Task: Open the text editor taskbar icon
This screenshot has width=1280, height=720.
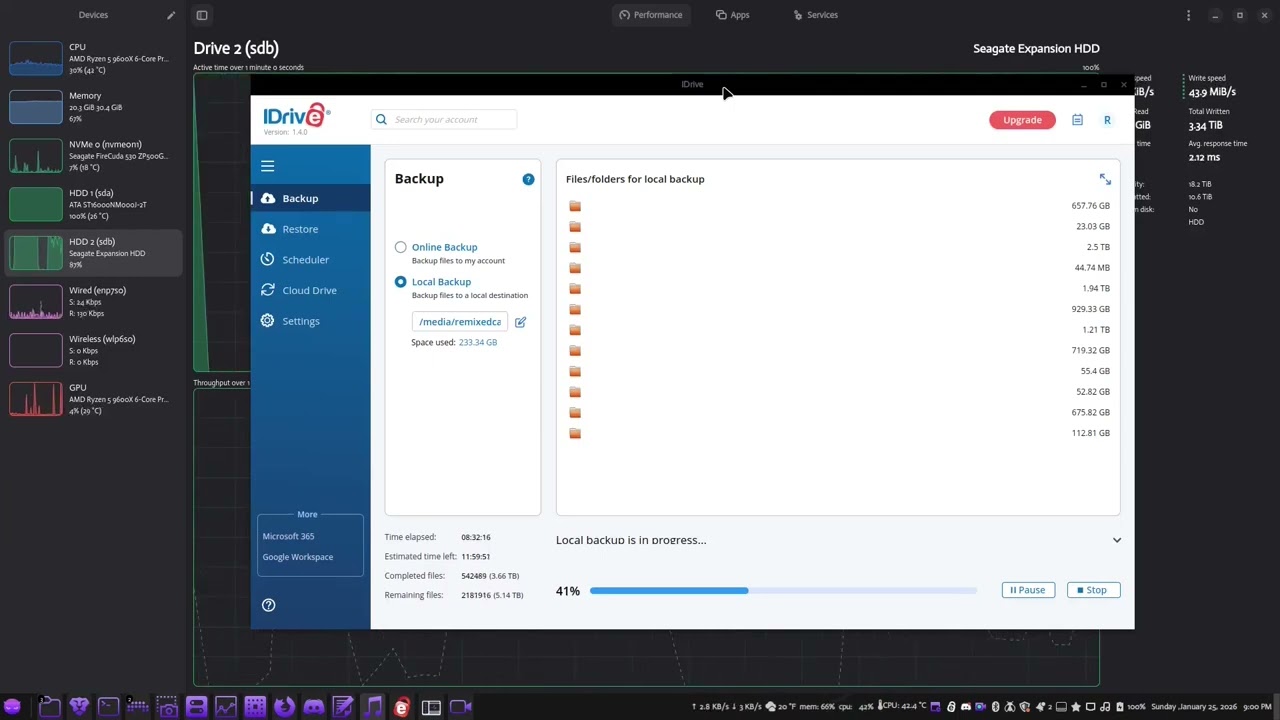Action: tap(343, 707)
